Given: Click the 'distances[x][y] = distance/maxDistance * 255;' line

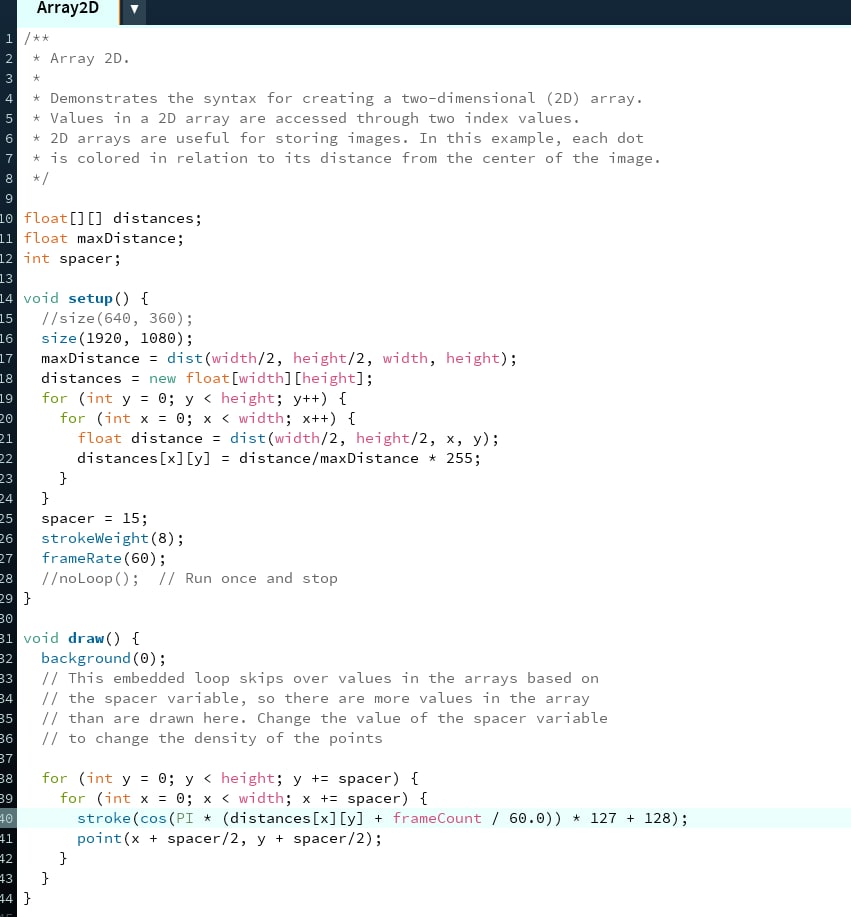Looking at the screenshot, I should click(x=279, y=458).
